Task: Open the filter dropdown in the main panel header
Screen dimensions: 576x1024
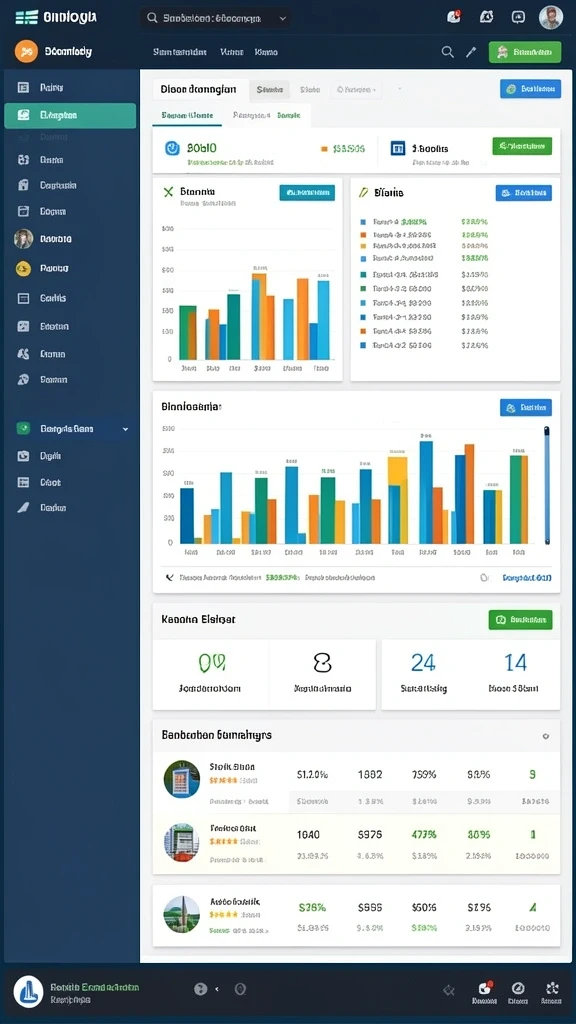Action: point(355,89)
